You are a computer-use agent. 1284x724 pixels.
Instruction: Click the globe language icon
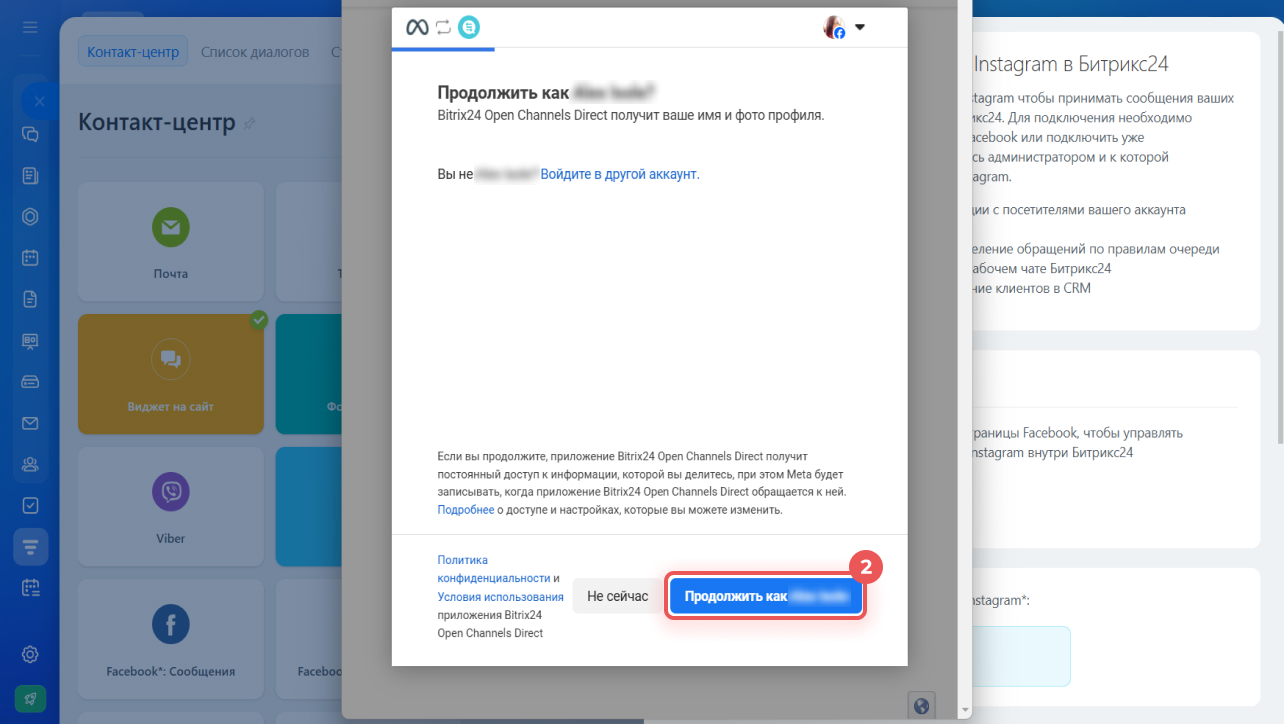[922, 705]
